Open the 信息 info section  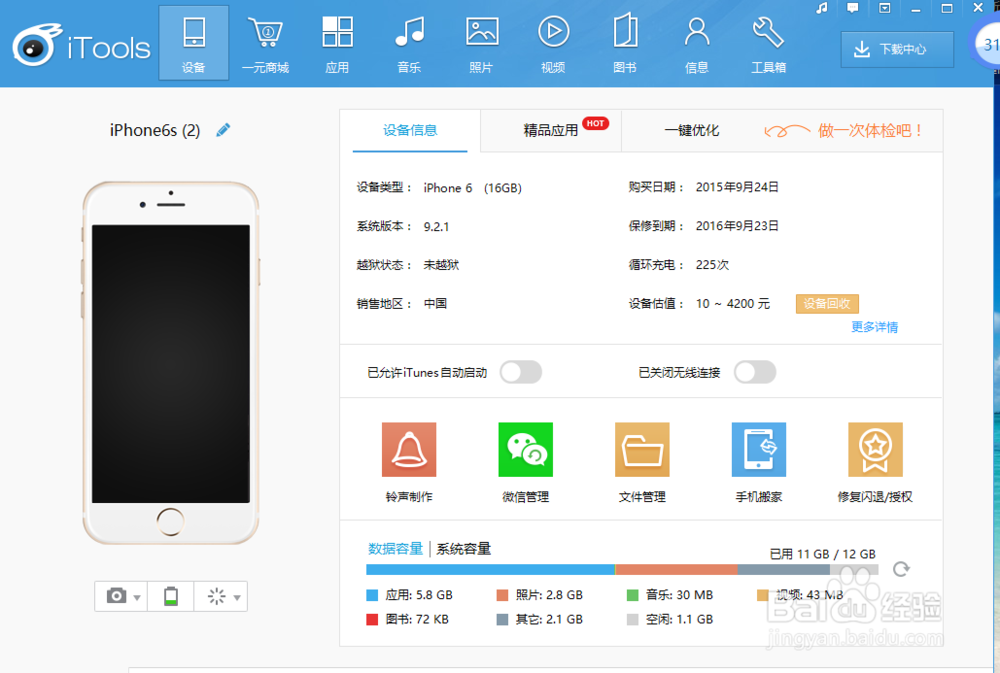(696, 43)
